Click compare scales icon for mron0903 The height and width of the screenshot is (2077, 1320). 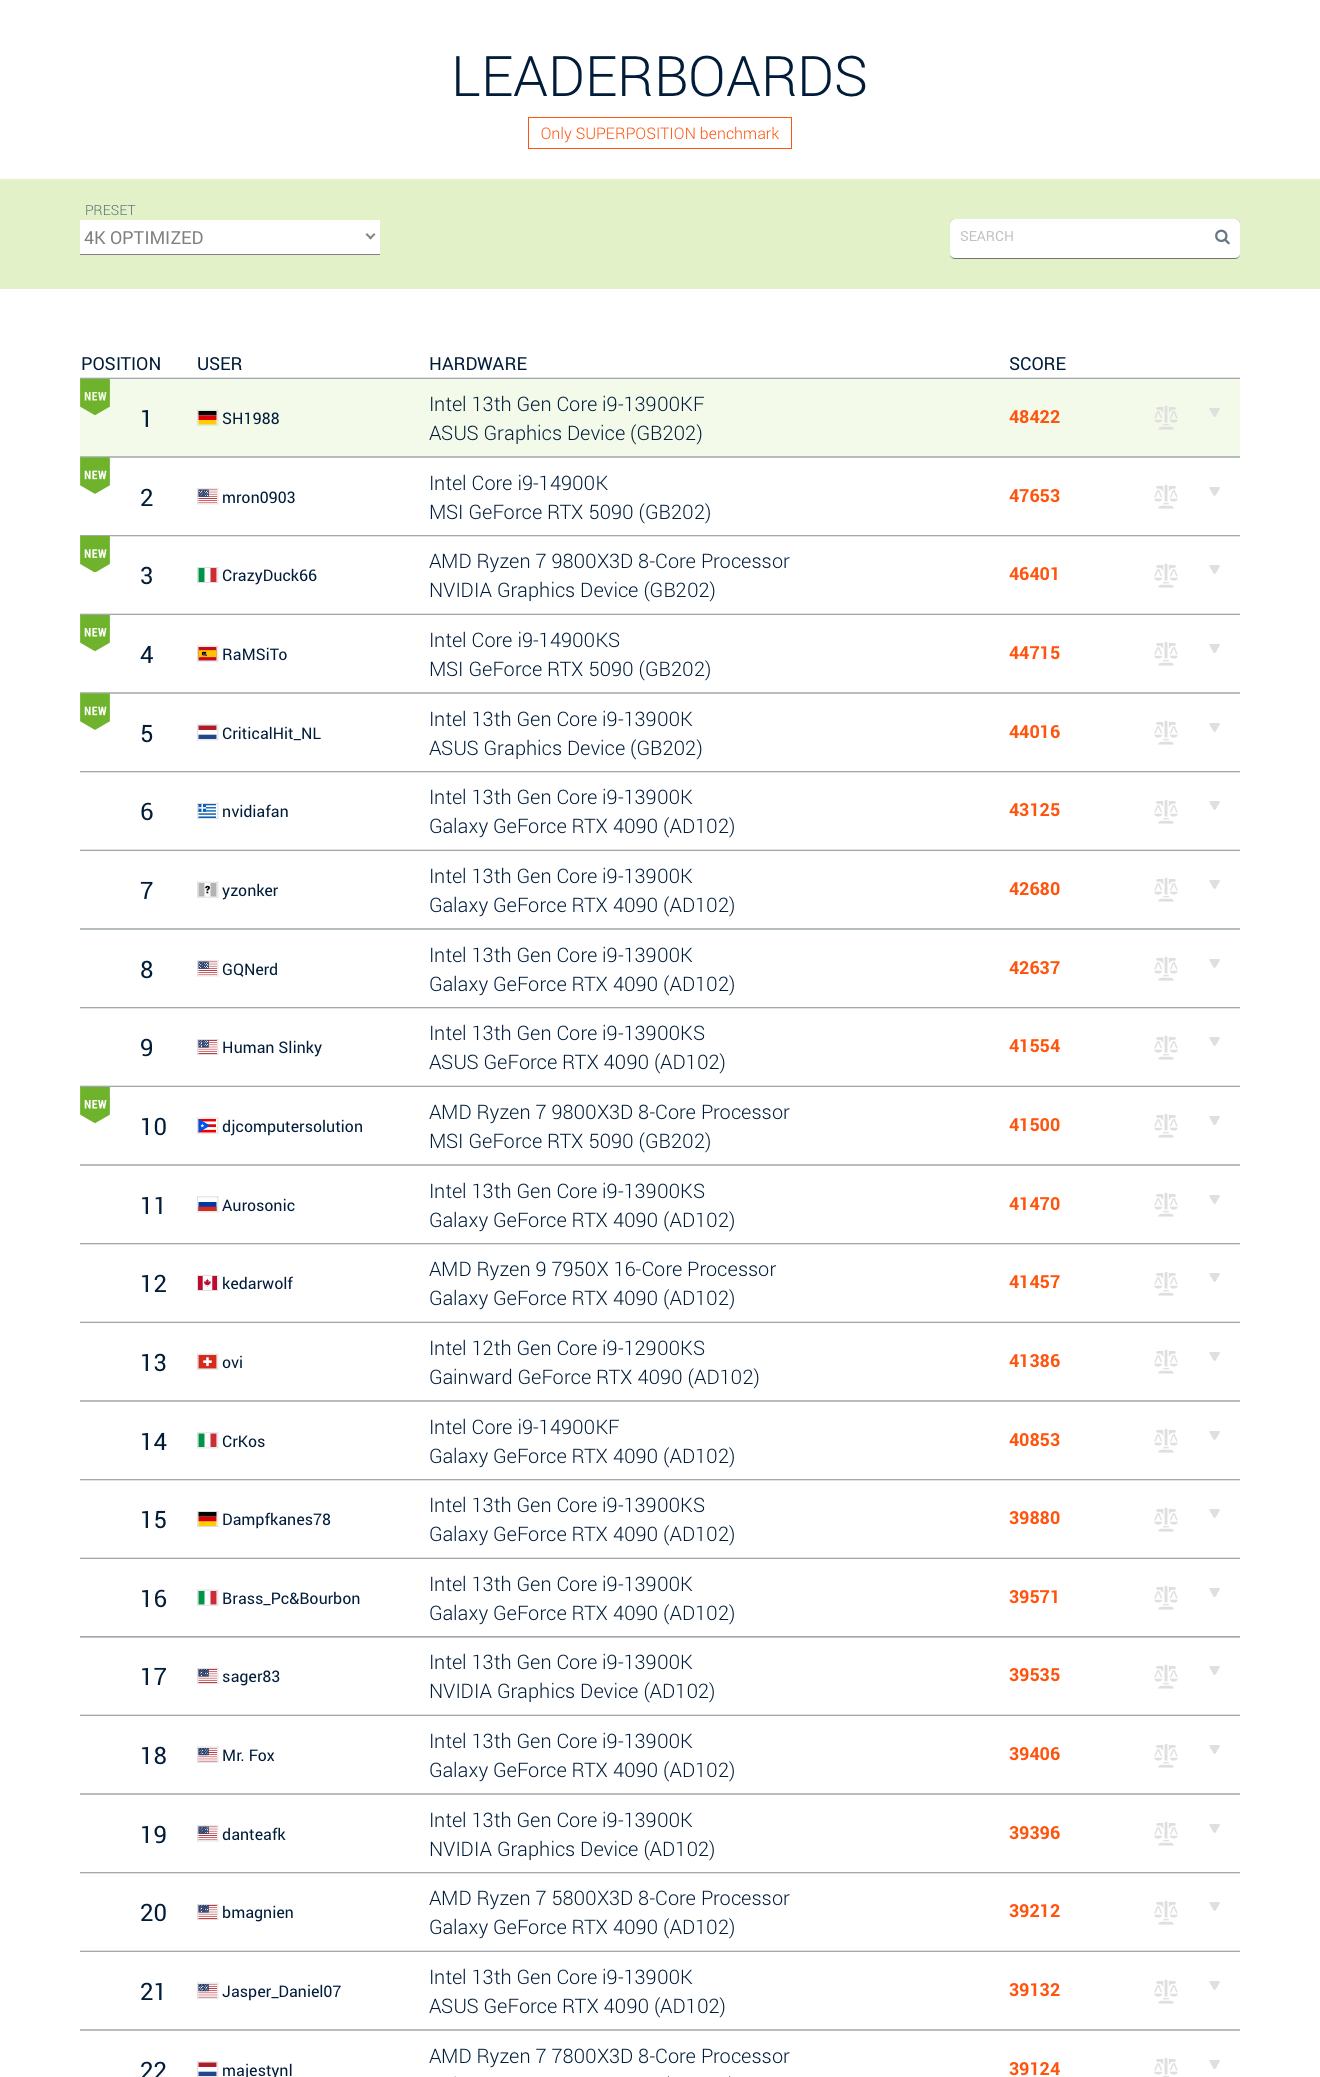point(1165,496)
